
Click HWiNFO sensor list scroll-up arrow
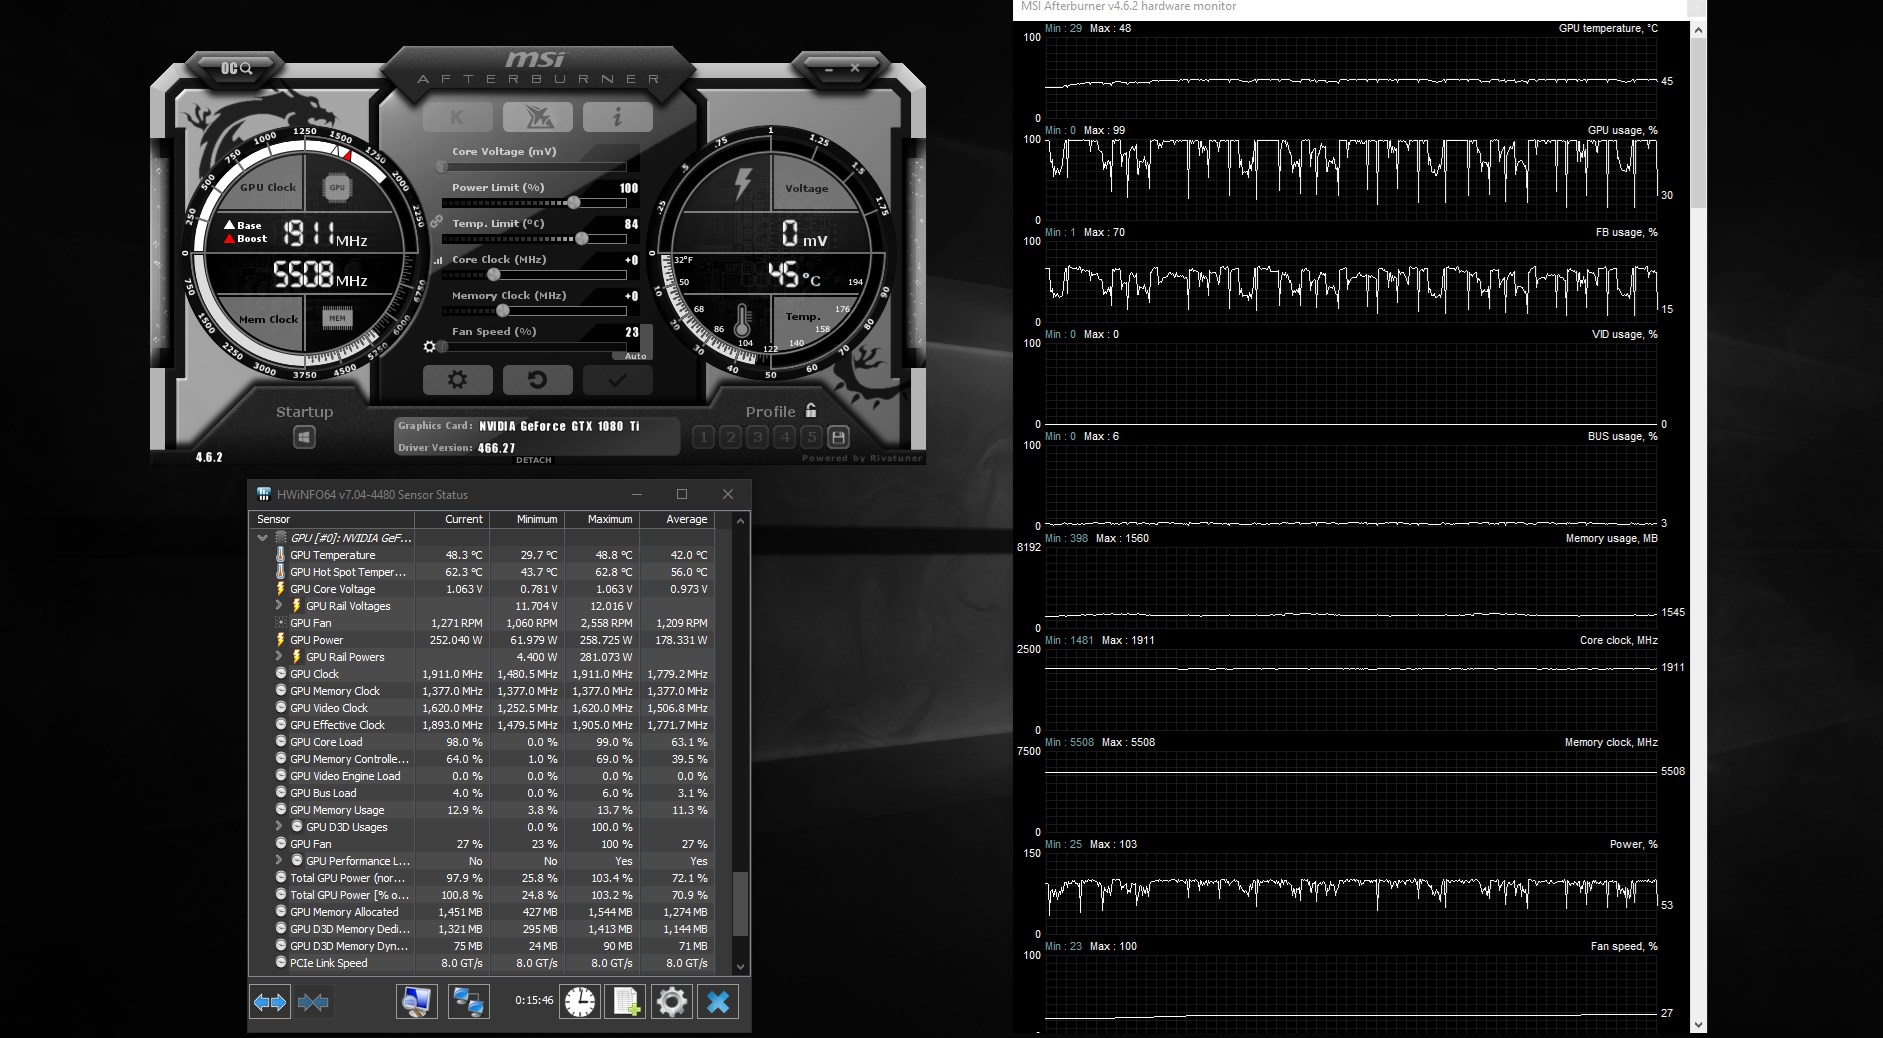tap(740, 520)
